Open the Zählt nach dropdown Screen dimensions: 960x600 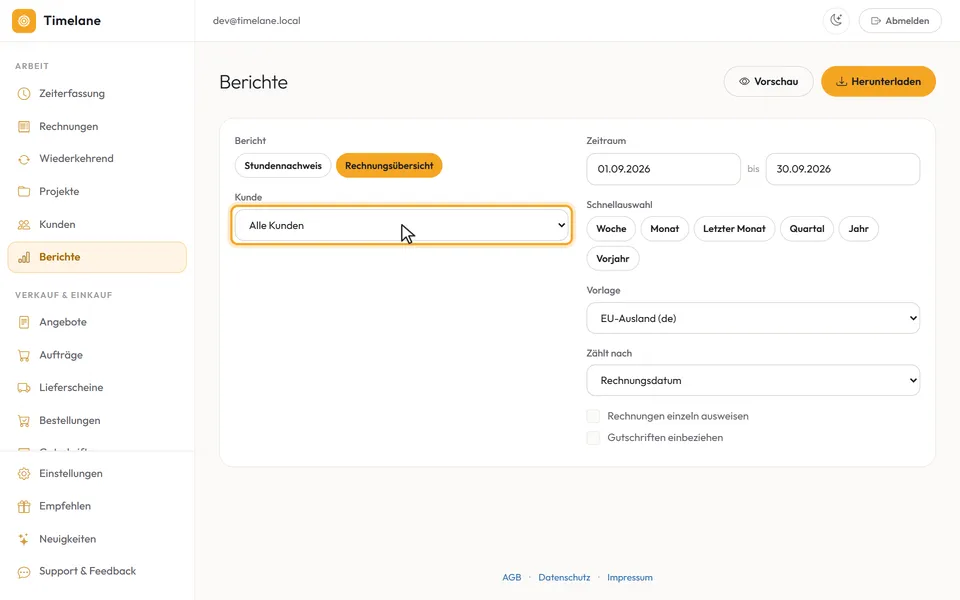pos(753,380)
